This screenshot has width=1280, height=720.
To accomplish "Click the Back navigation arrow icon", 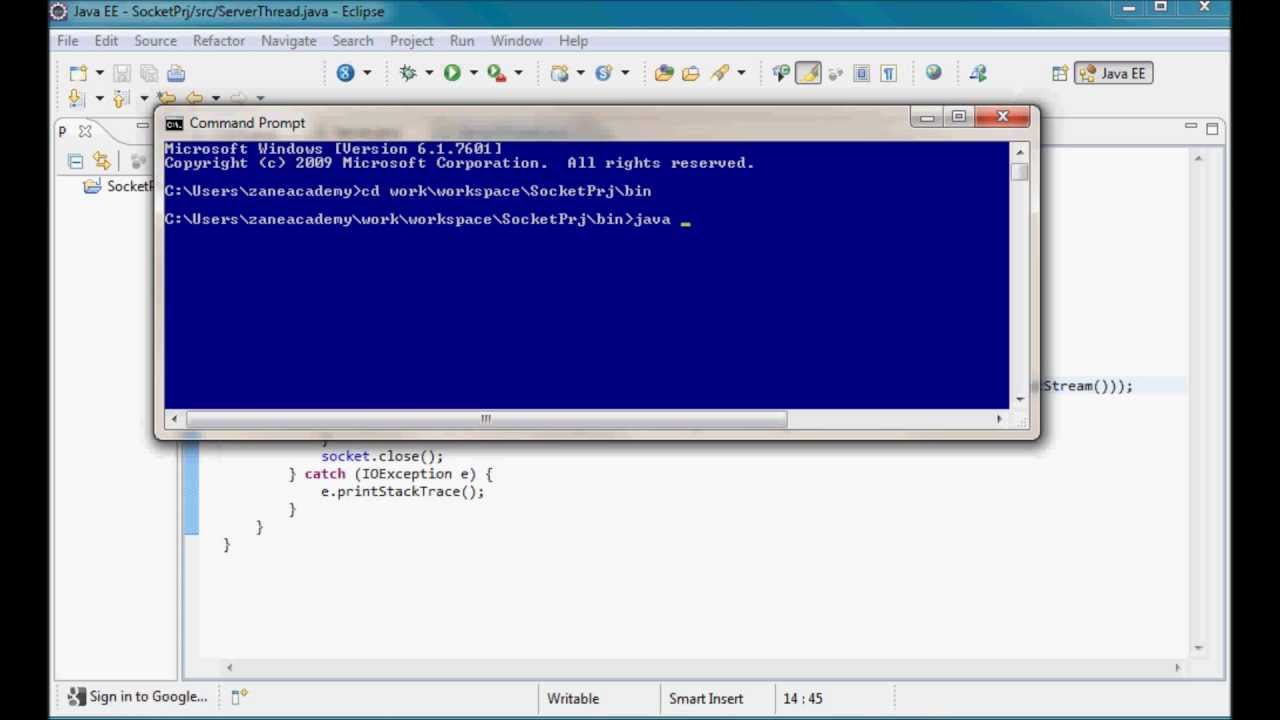I will pyautogui.click(x=194, y=98).
